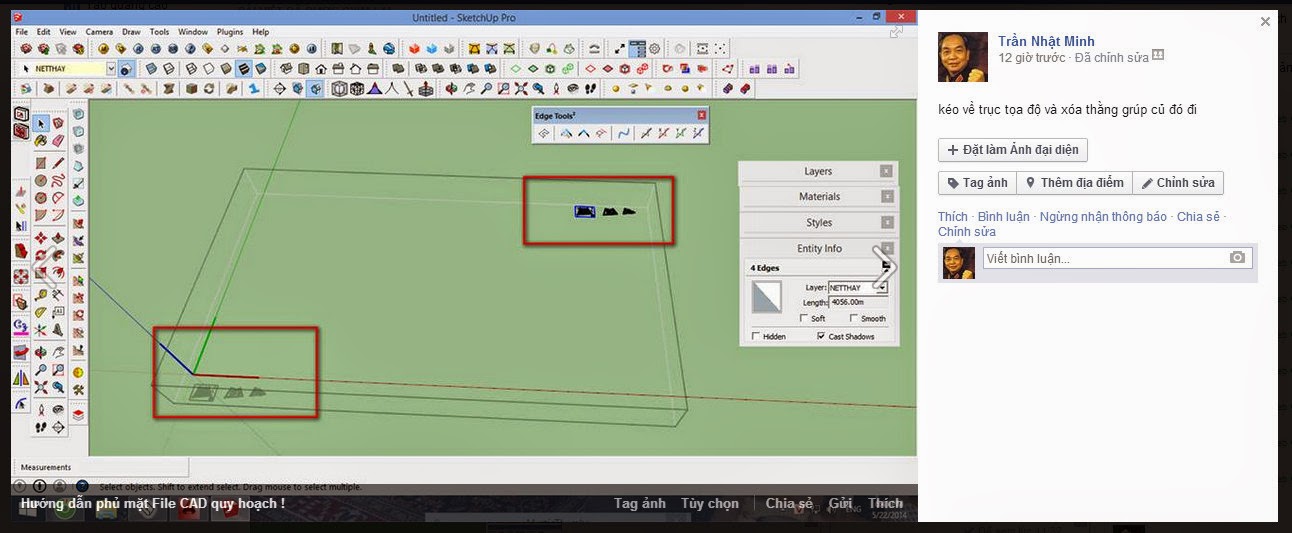Click Zoom Extents in horizontal camera toolbar
Image resolution: width=1292 pixels, height=533 pixels.
click(521, 88)
